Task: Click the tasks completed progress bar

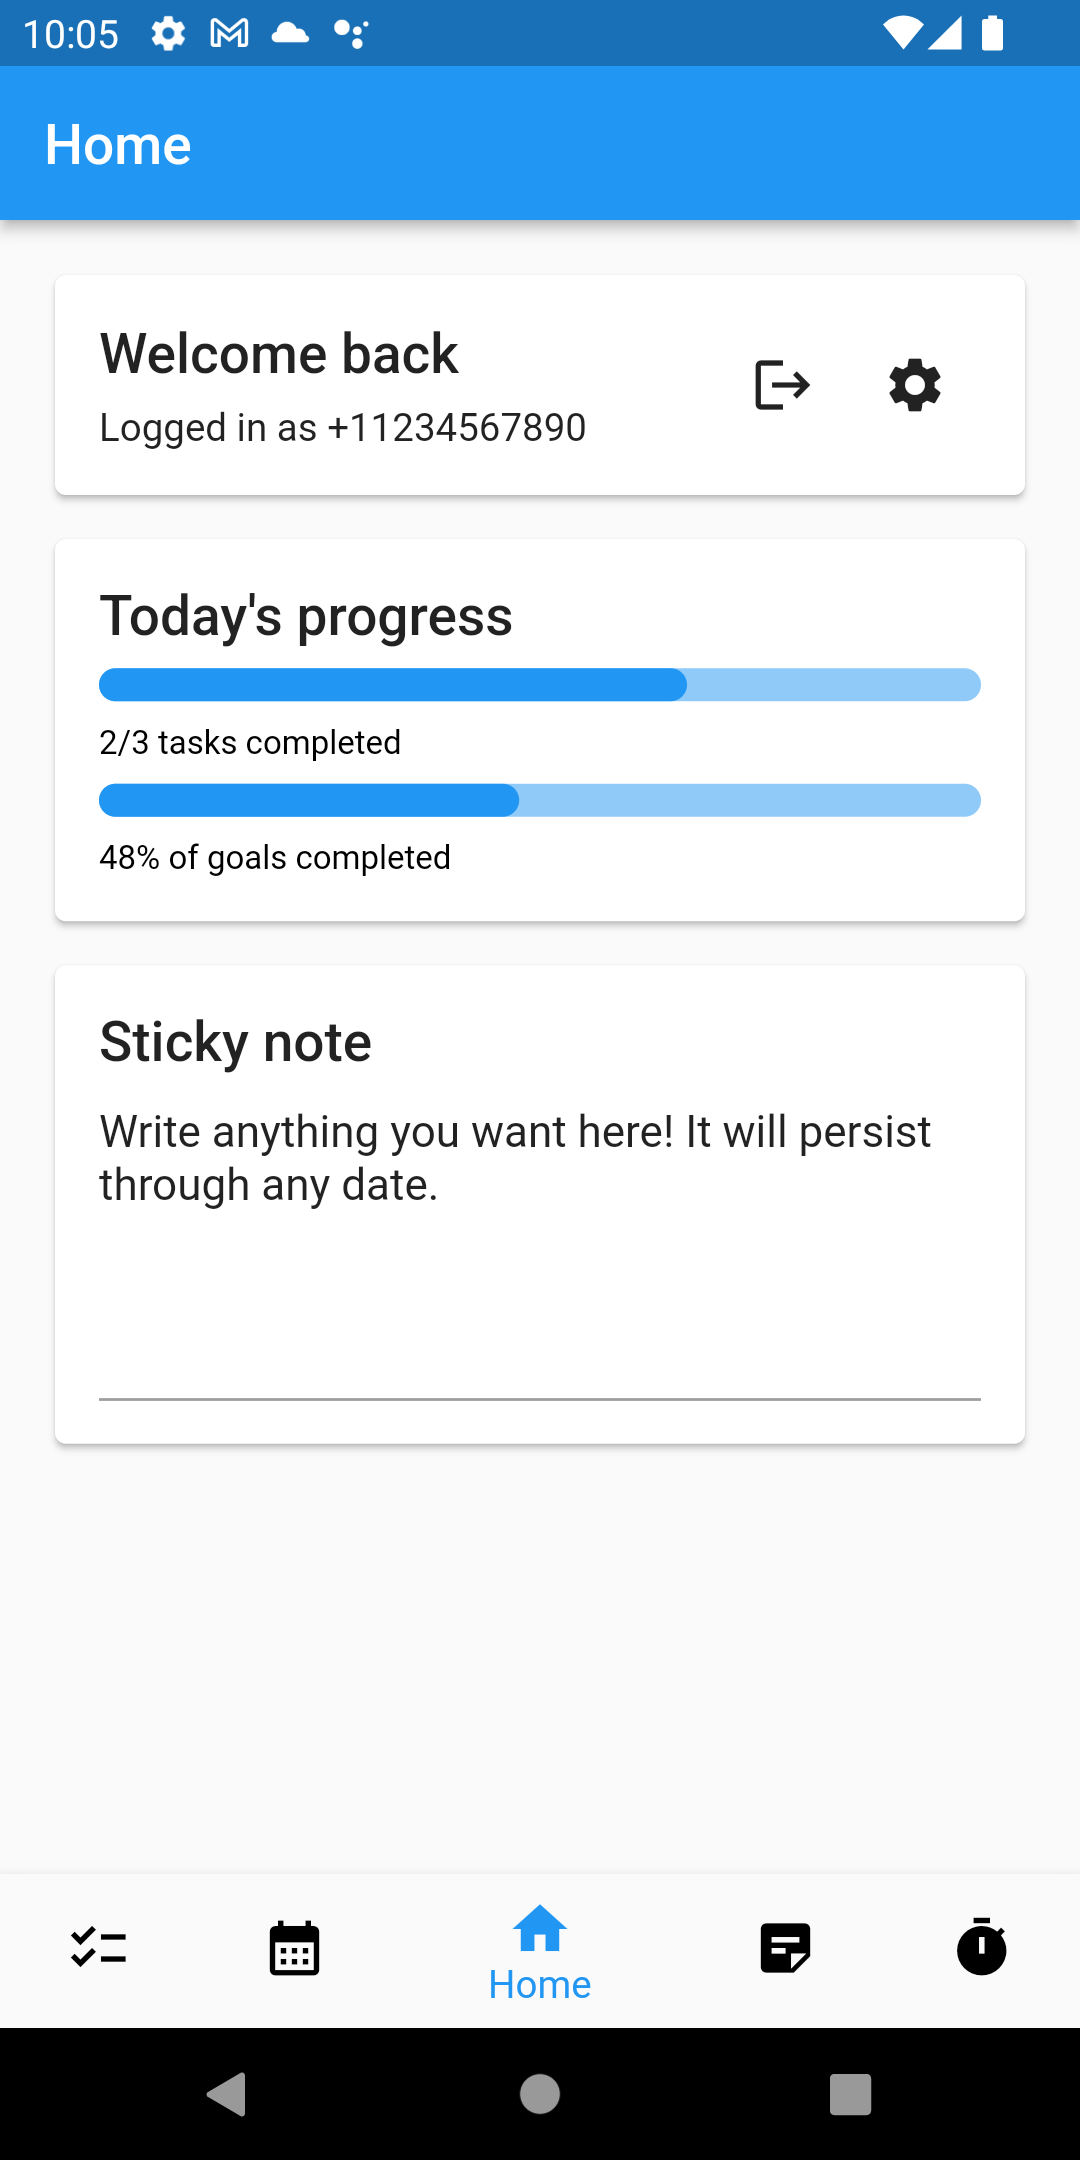Action: (x=540, y=685)
